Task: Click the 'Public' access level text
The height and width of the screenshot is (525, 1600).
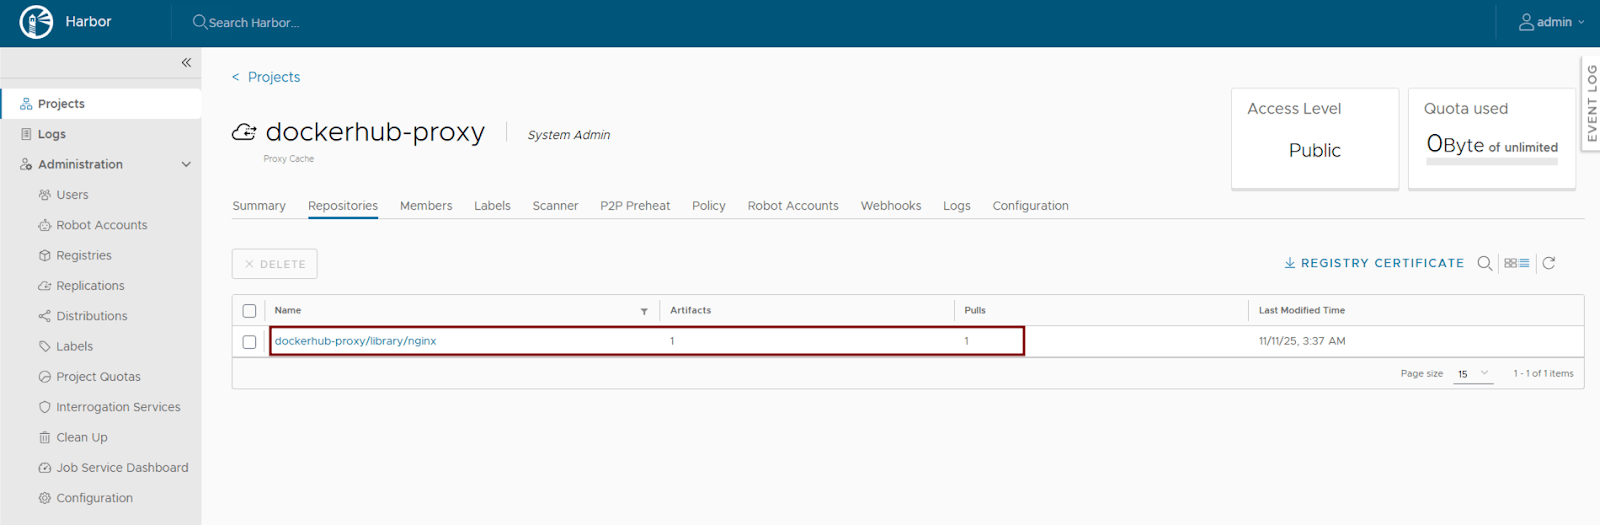Action: pyautogui.click(x=1314, y=150)
